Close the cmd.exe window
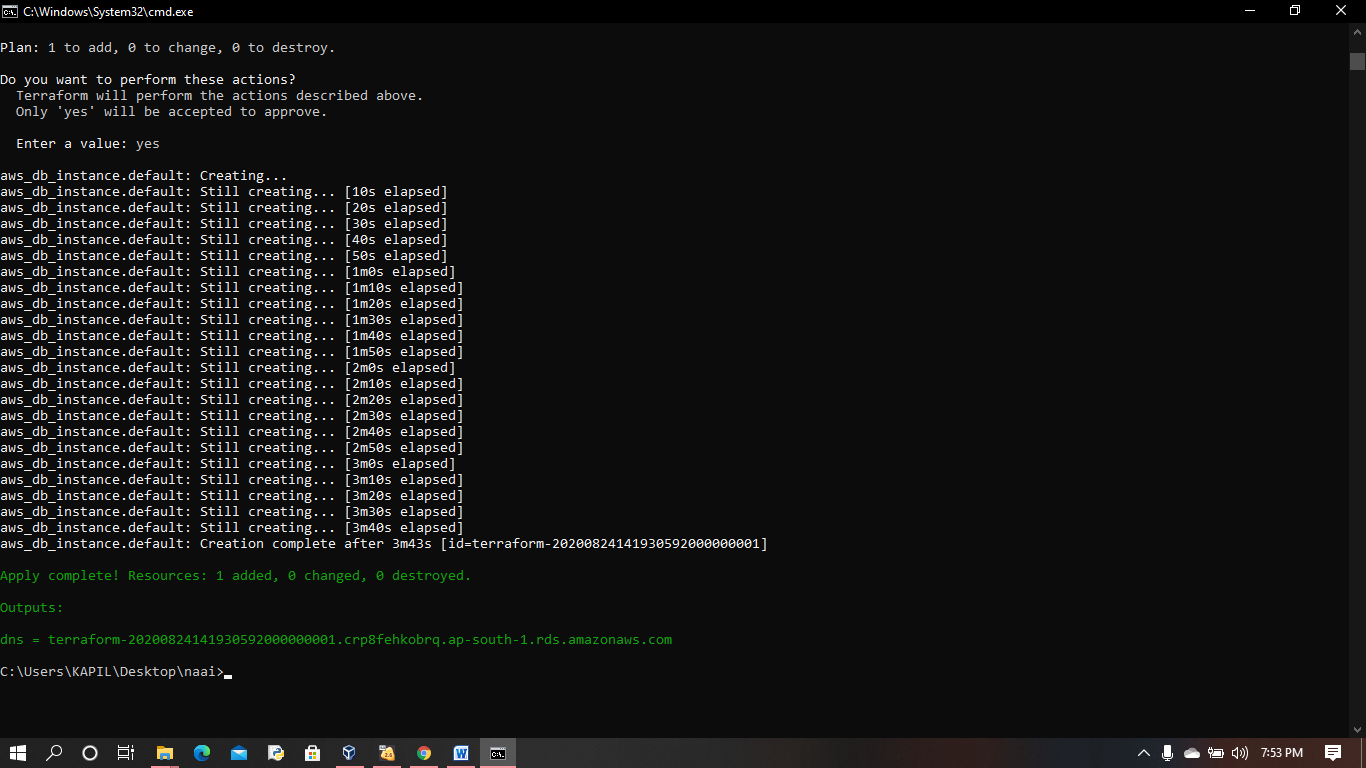Screen dimensions: 1366x768 coord(1342,11)
